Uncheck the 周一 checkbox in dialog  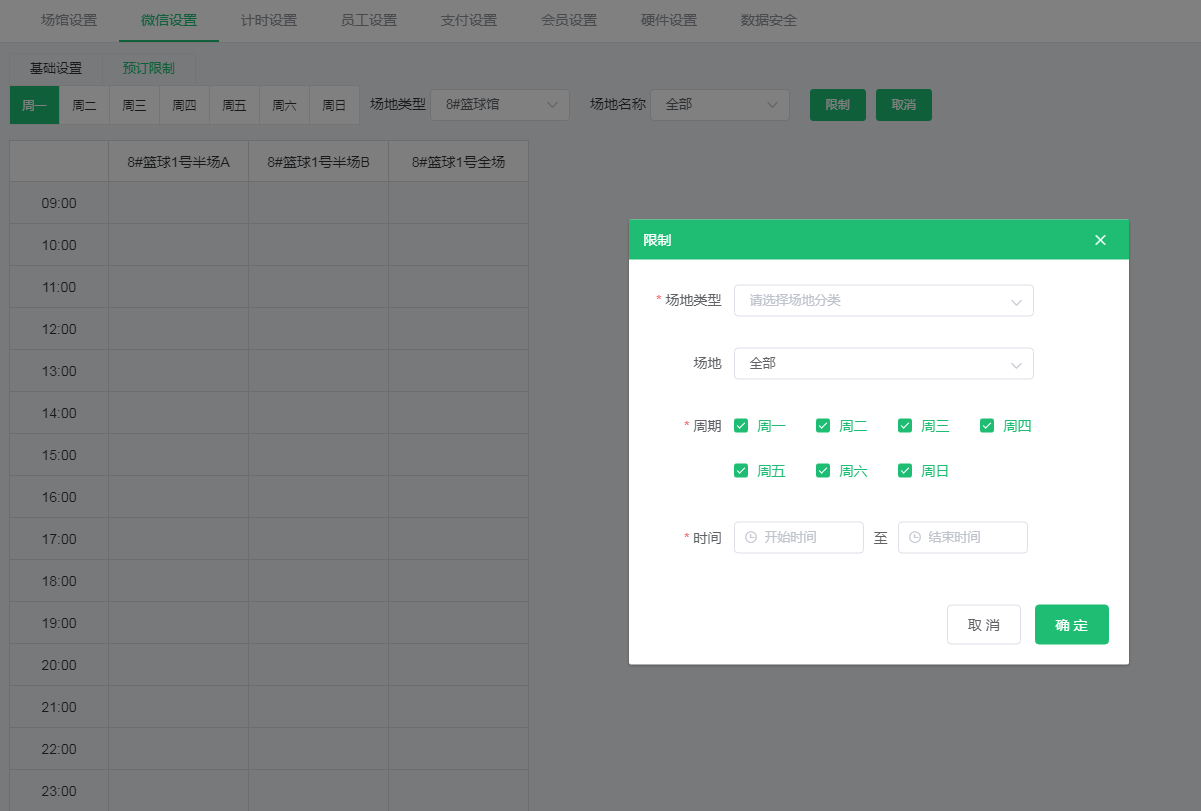[x=741, y=426]
